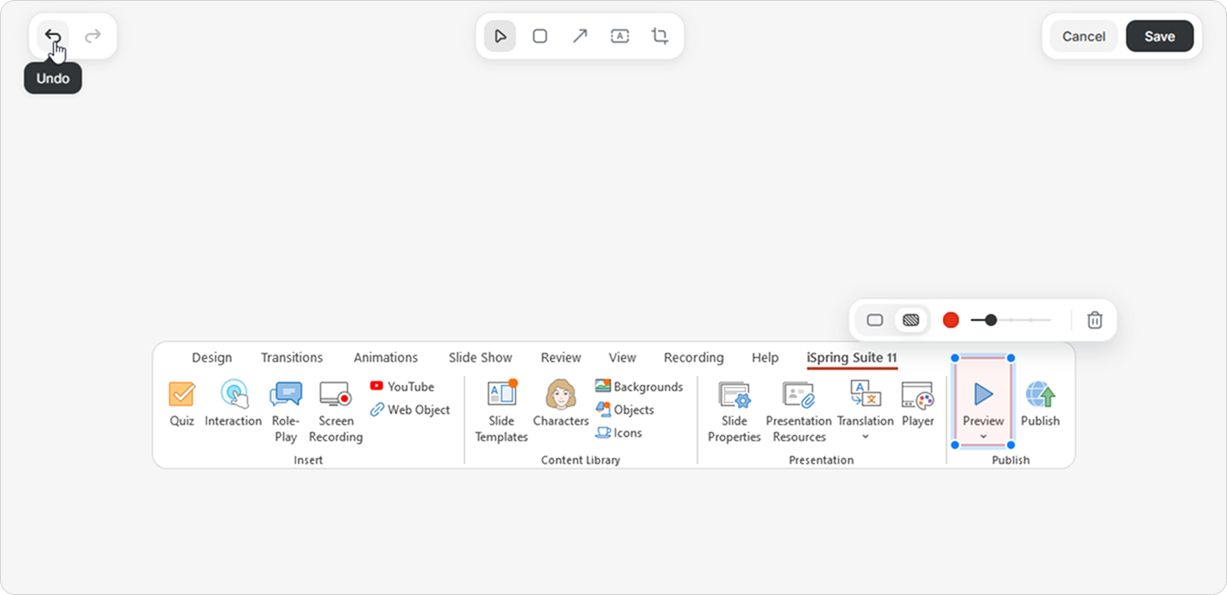Click the top-left resize handle of selection

pyautogui.click(x=956, y=358)
